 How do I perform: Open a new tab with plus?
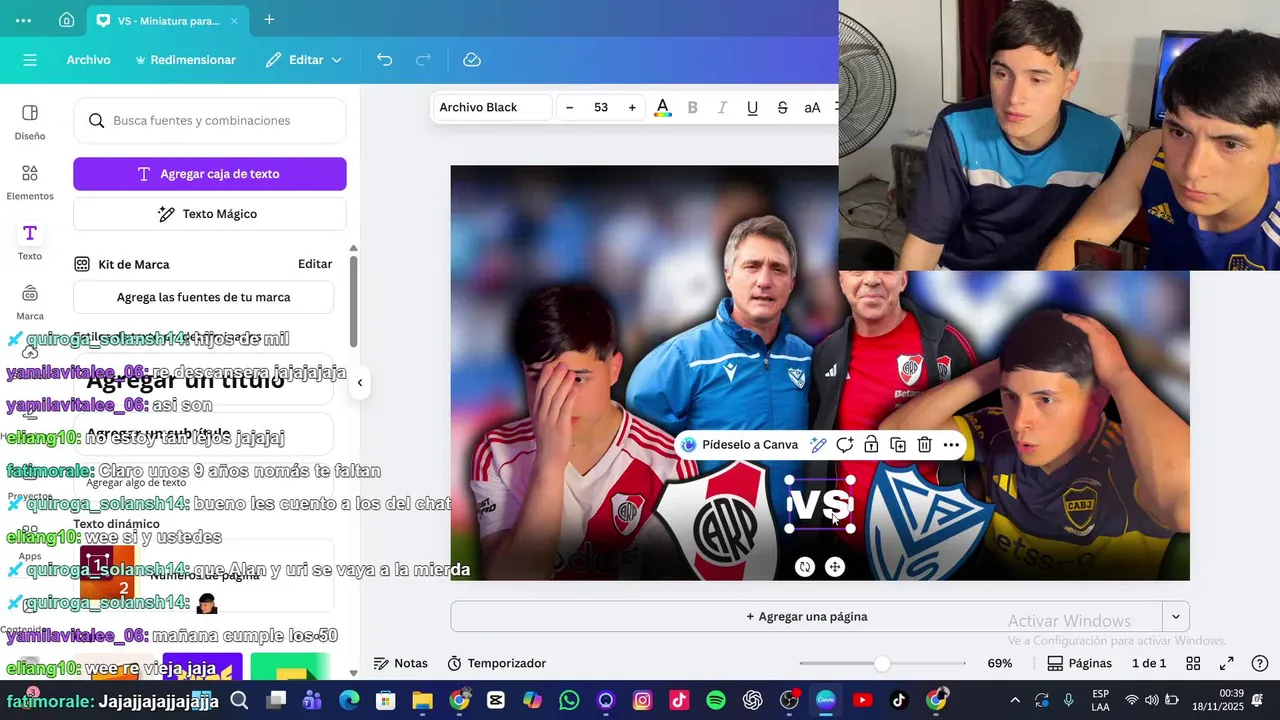[x=269, y=20]
